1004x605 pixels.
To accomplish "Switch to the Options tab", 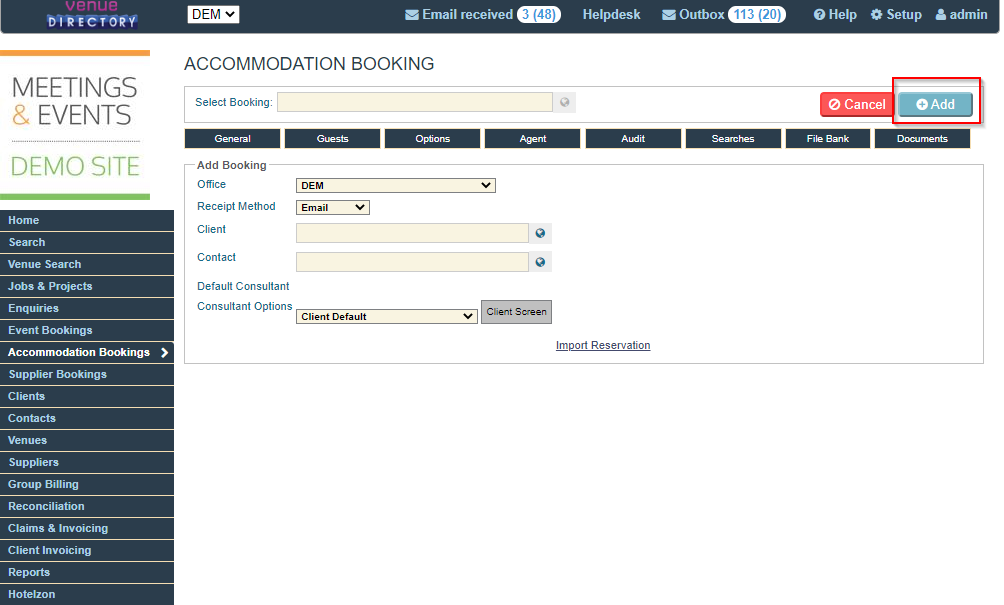I will point(433,138).
